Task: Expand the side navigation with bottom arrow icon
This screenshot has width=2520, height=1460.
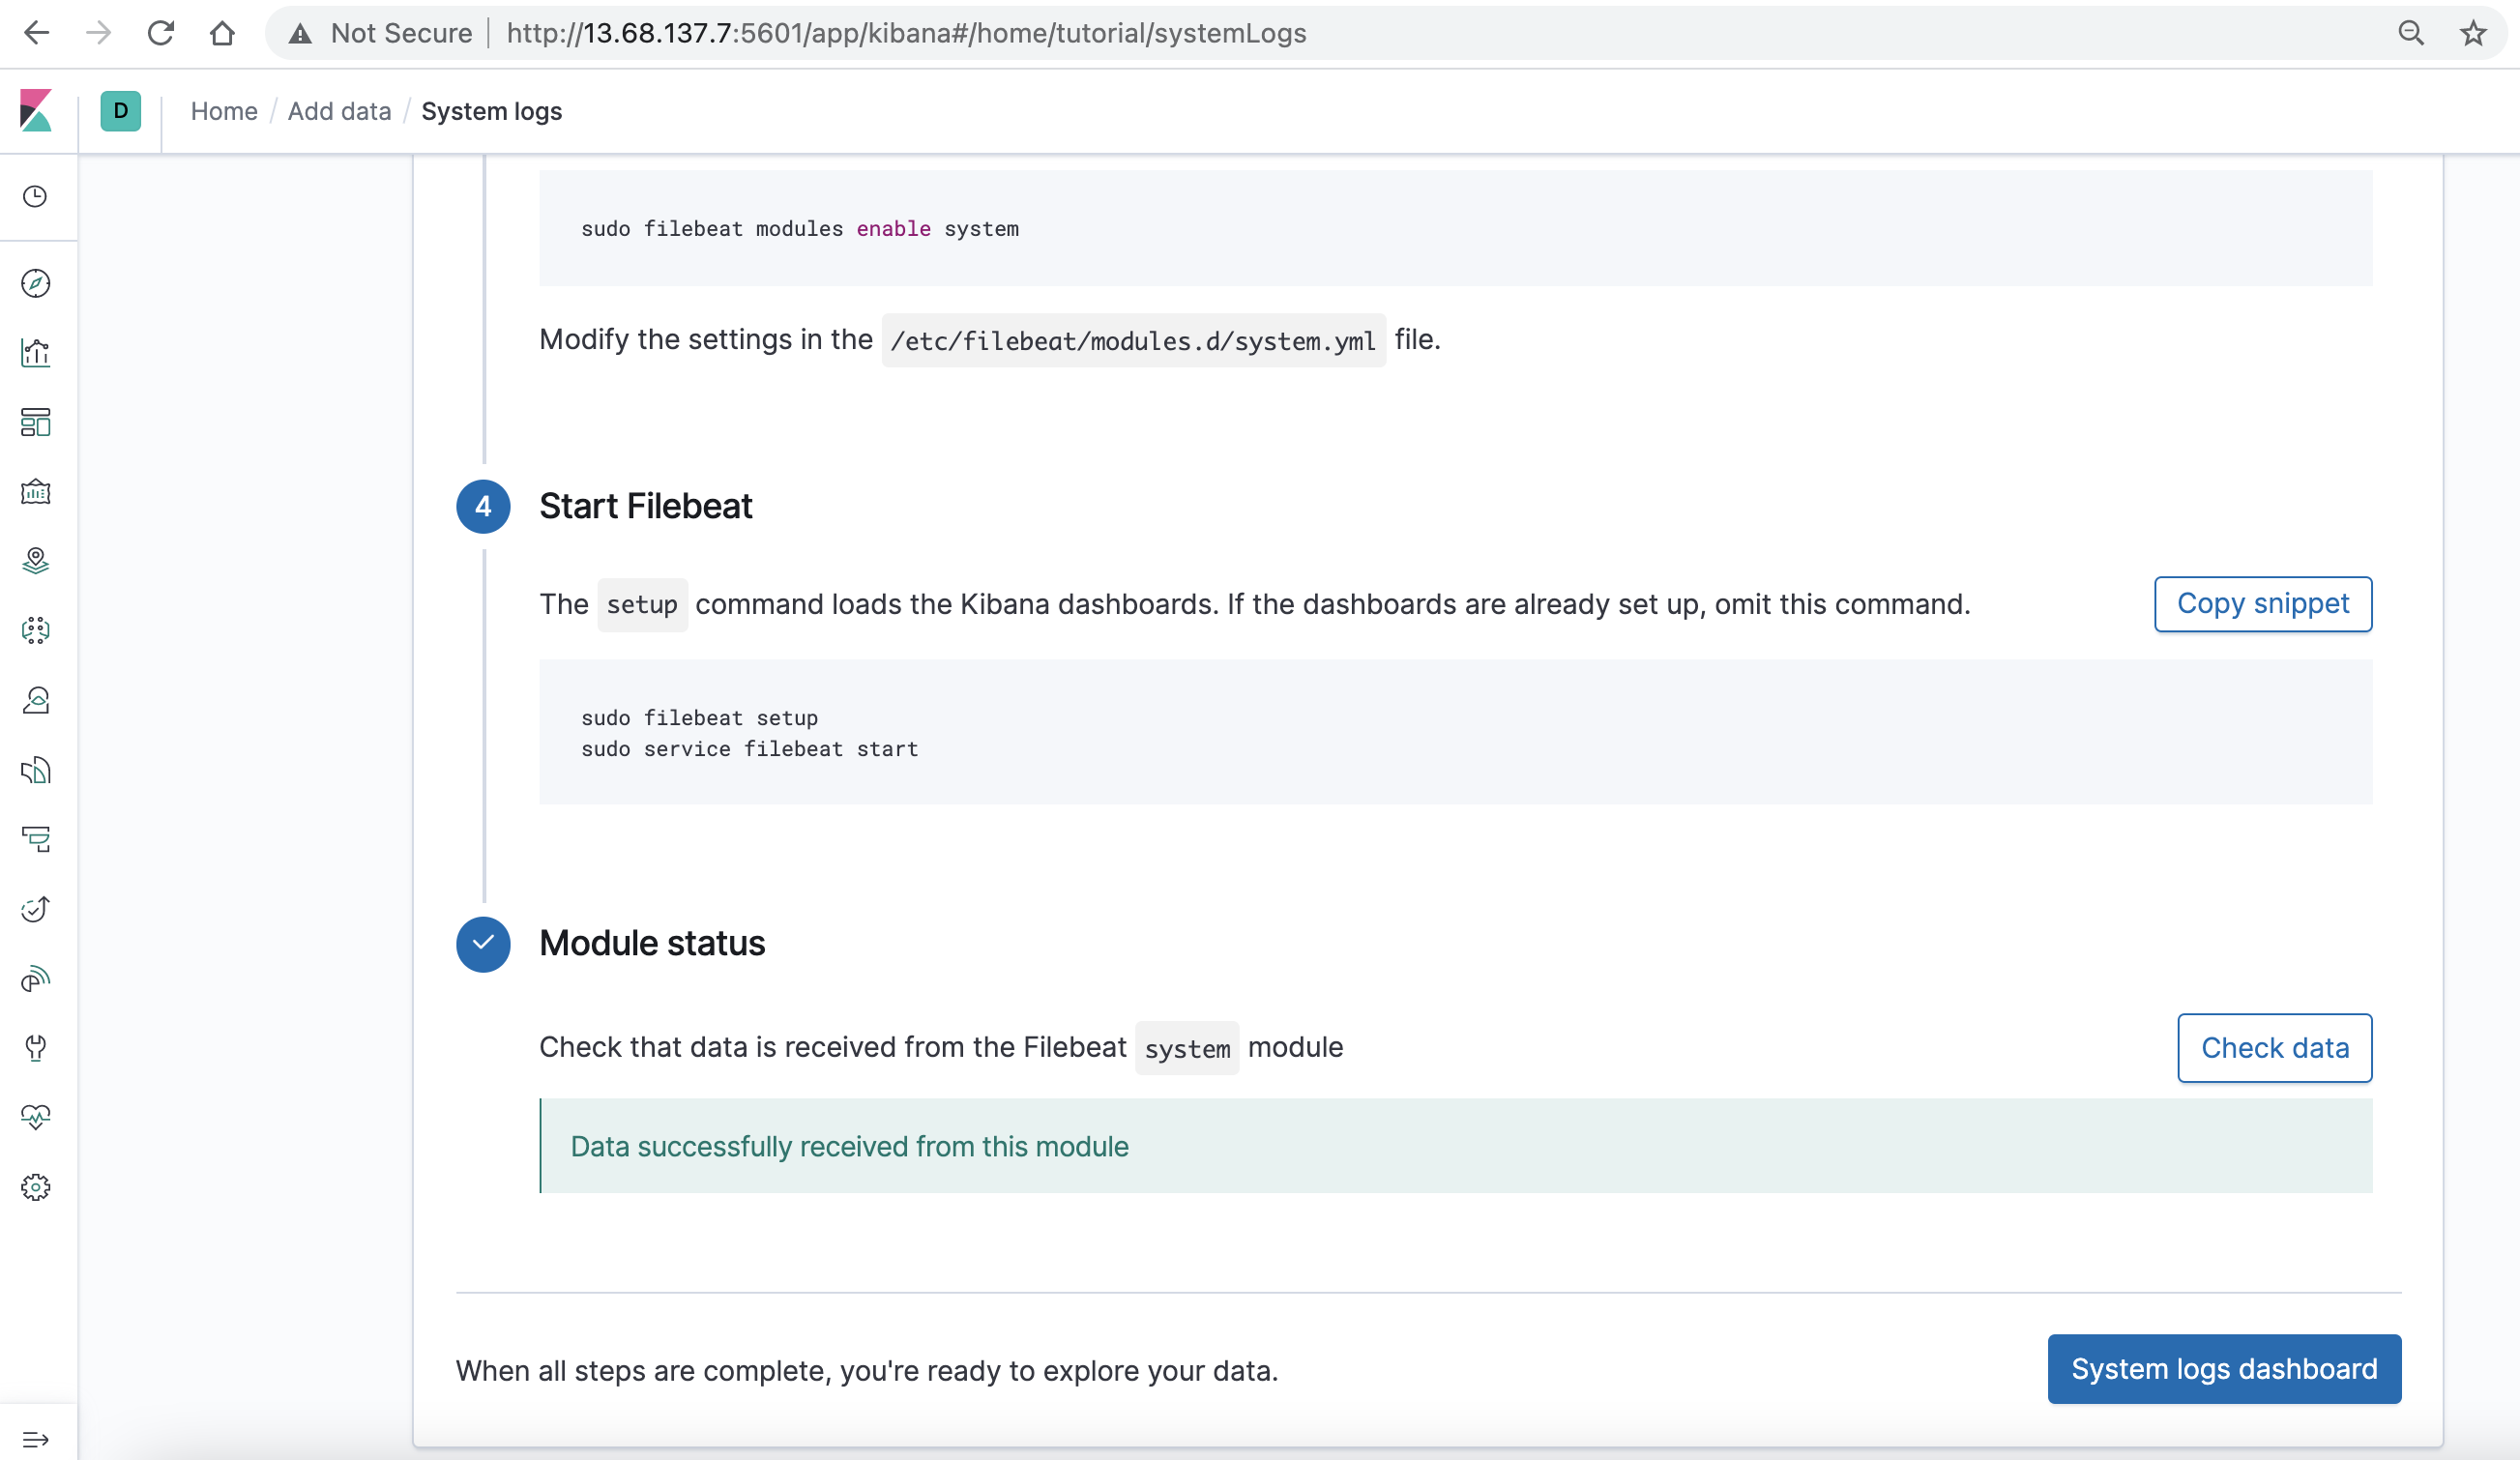Action: (x=36, y=1439)
